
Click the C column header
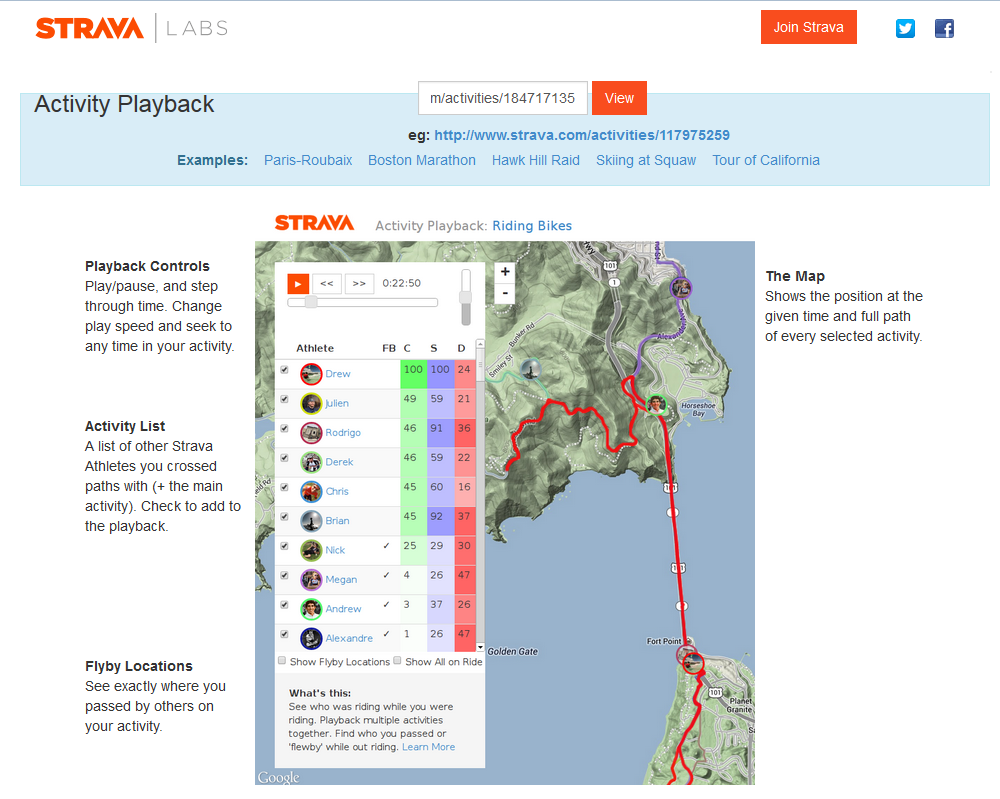(x=407, y=348)
